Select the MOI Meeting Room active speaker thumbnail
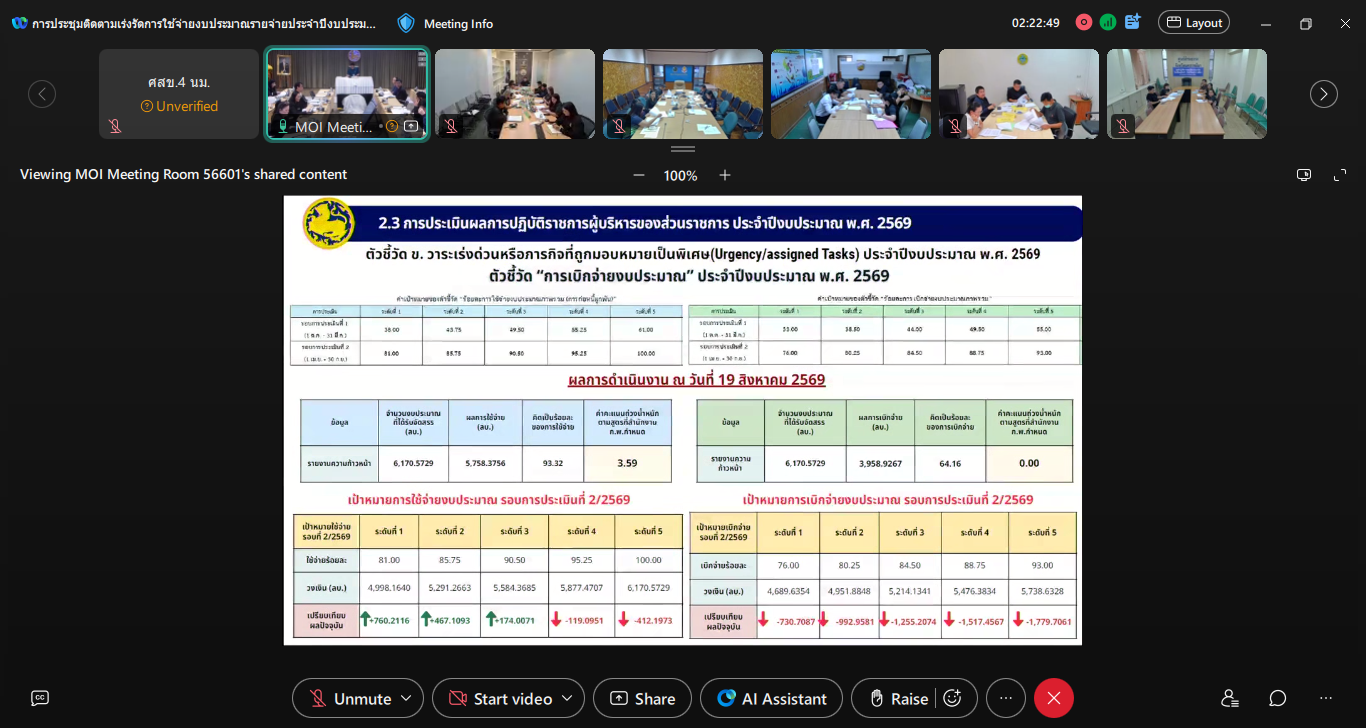 347,94
